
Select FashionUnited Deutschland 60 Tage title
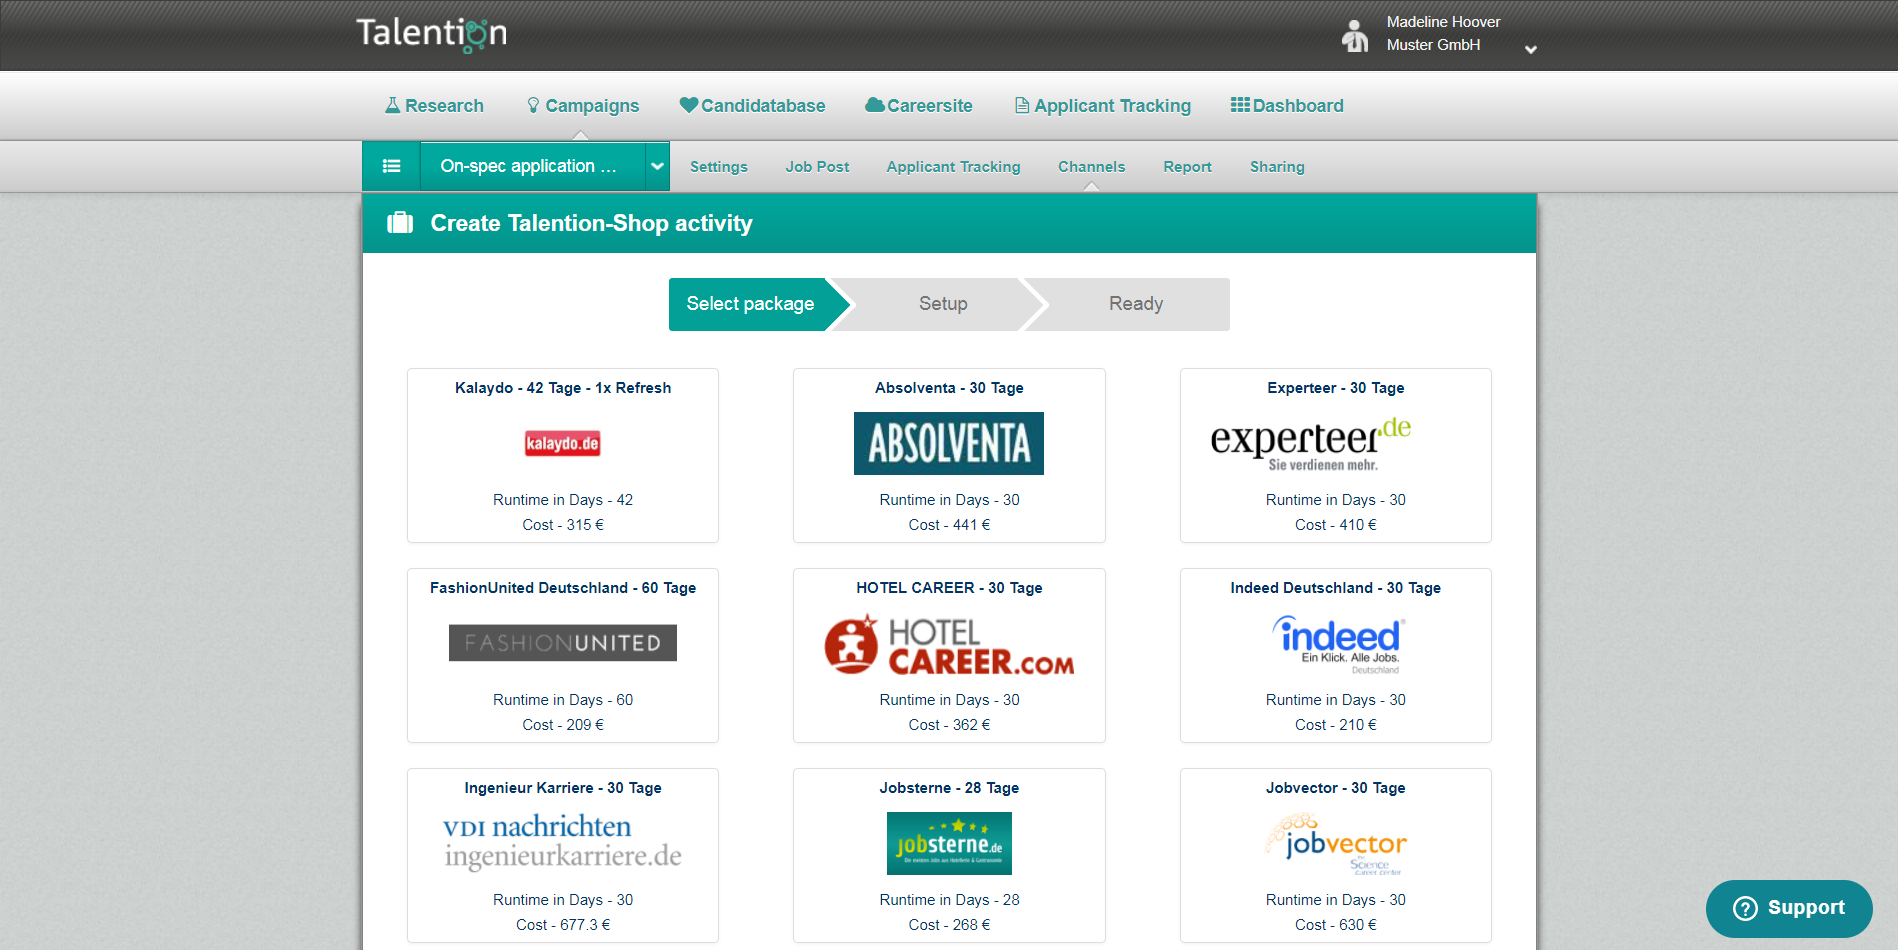563,588
